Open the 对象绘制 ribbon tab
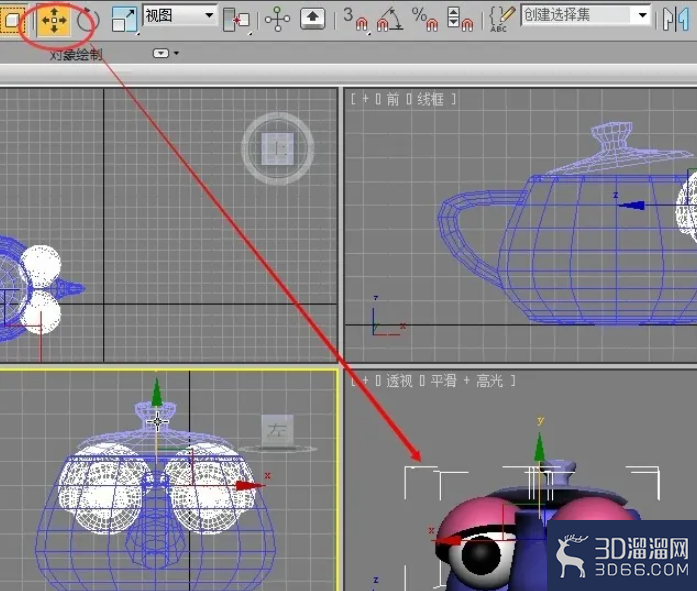The height and width of the screenshot is (591, 697). (x=76, y=55)
